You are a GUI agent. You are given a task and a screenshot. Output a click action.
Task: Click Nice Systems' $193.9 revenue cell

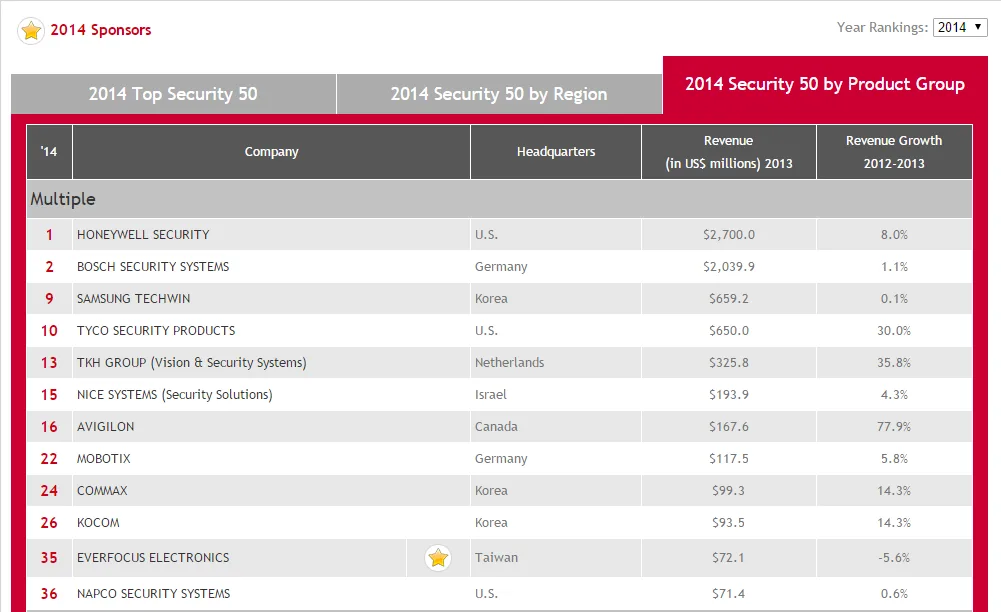tap(728, 394)
